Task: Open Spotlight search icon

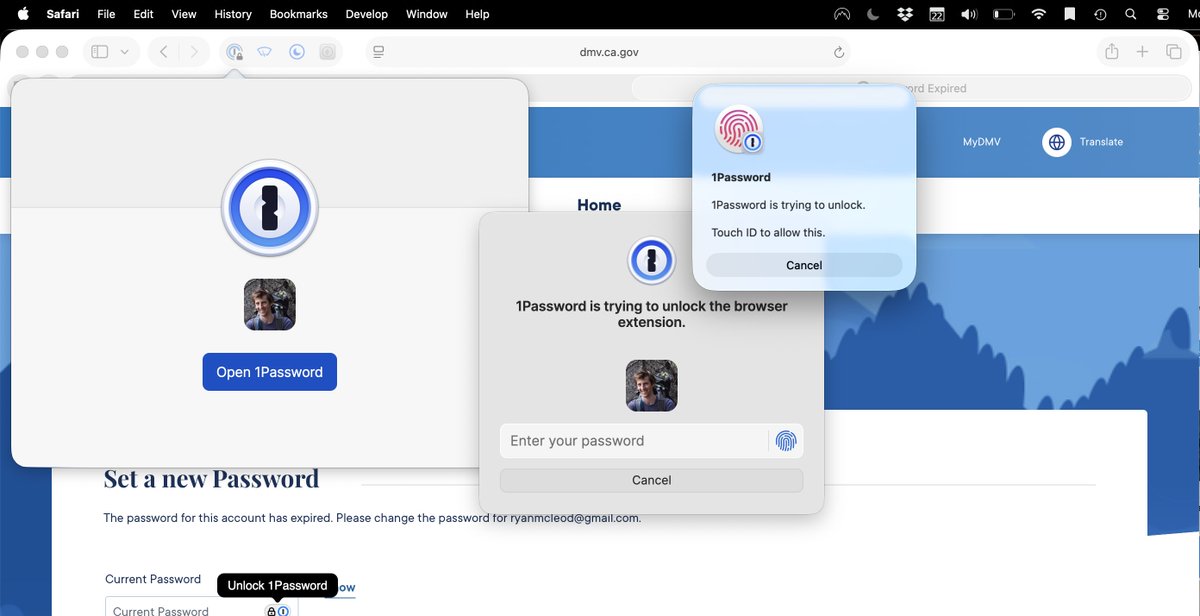Action: [x=1131, y=14]
